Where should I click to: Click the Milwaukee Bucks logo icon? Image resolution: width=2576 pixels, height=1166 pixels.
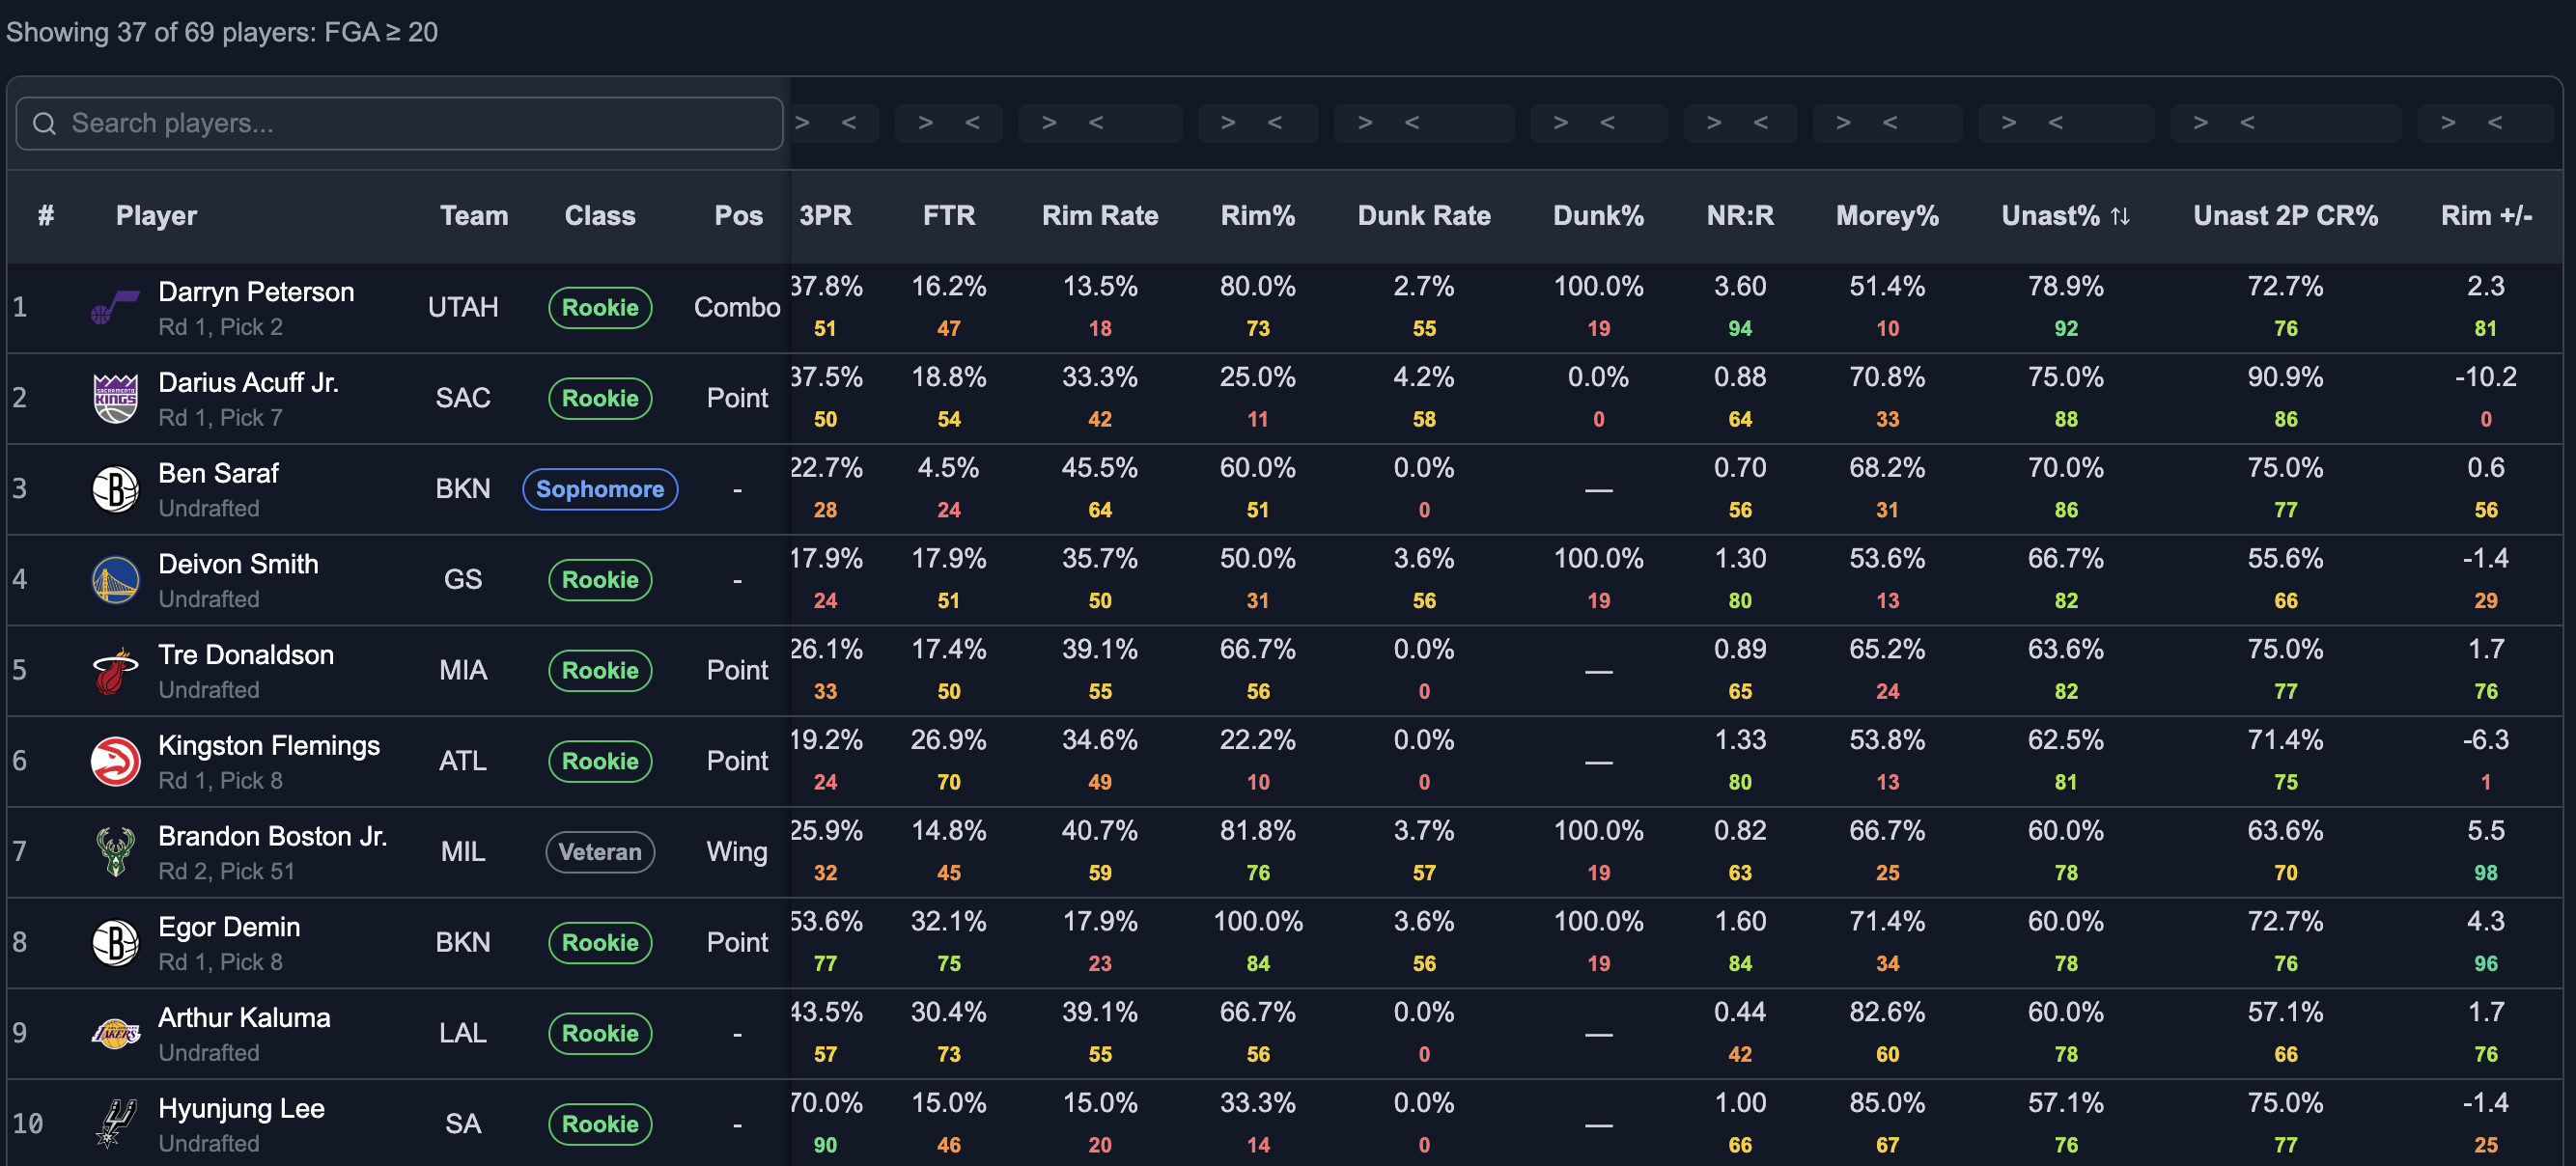[x=115, y=852]
